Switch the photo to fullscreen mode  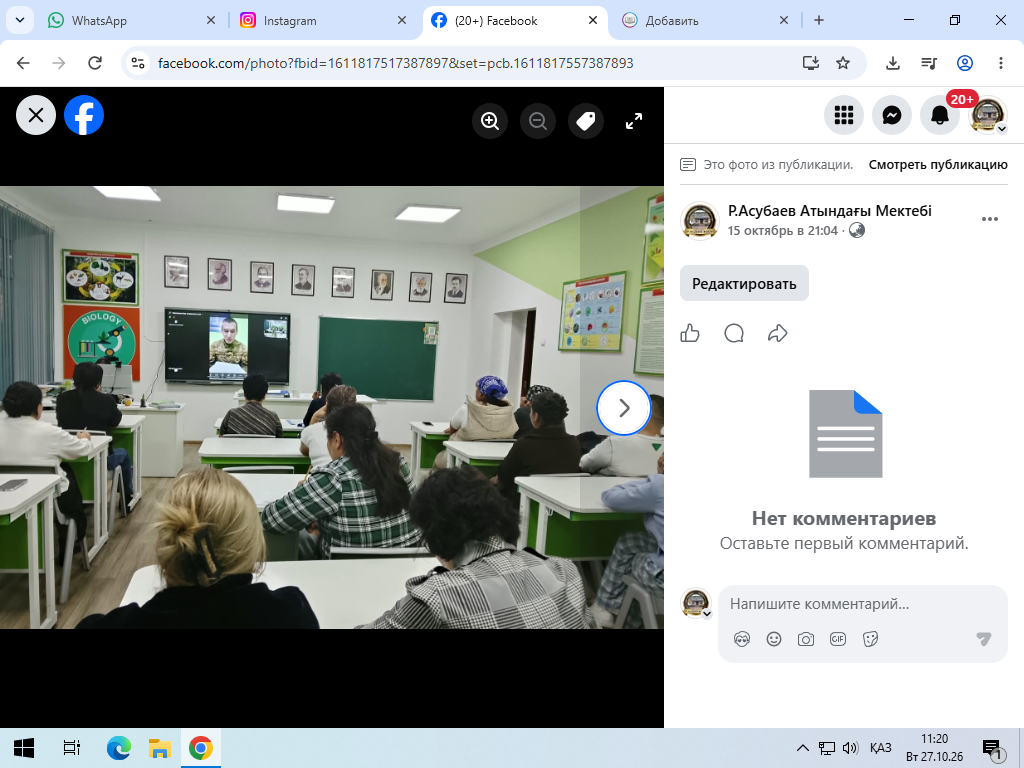(633, 121)
